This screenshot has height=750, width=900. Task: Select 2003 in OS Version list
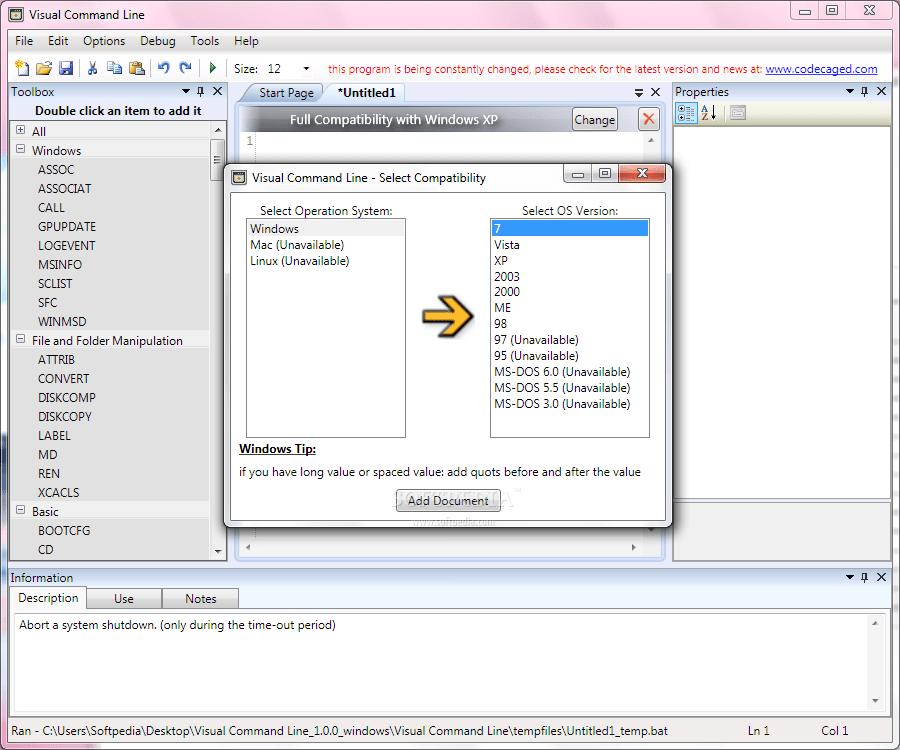570,277
